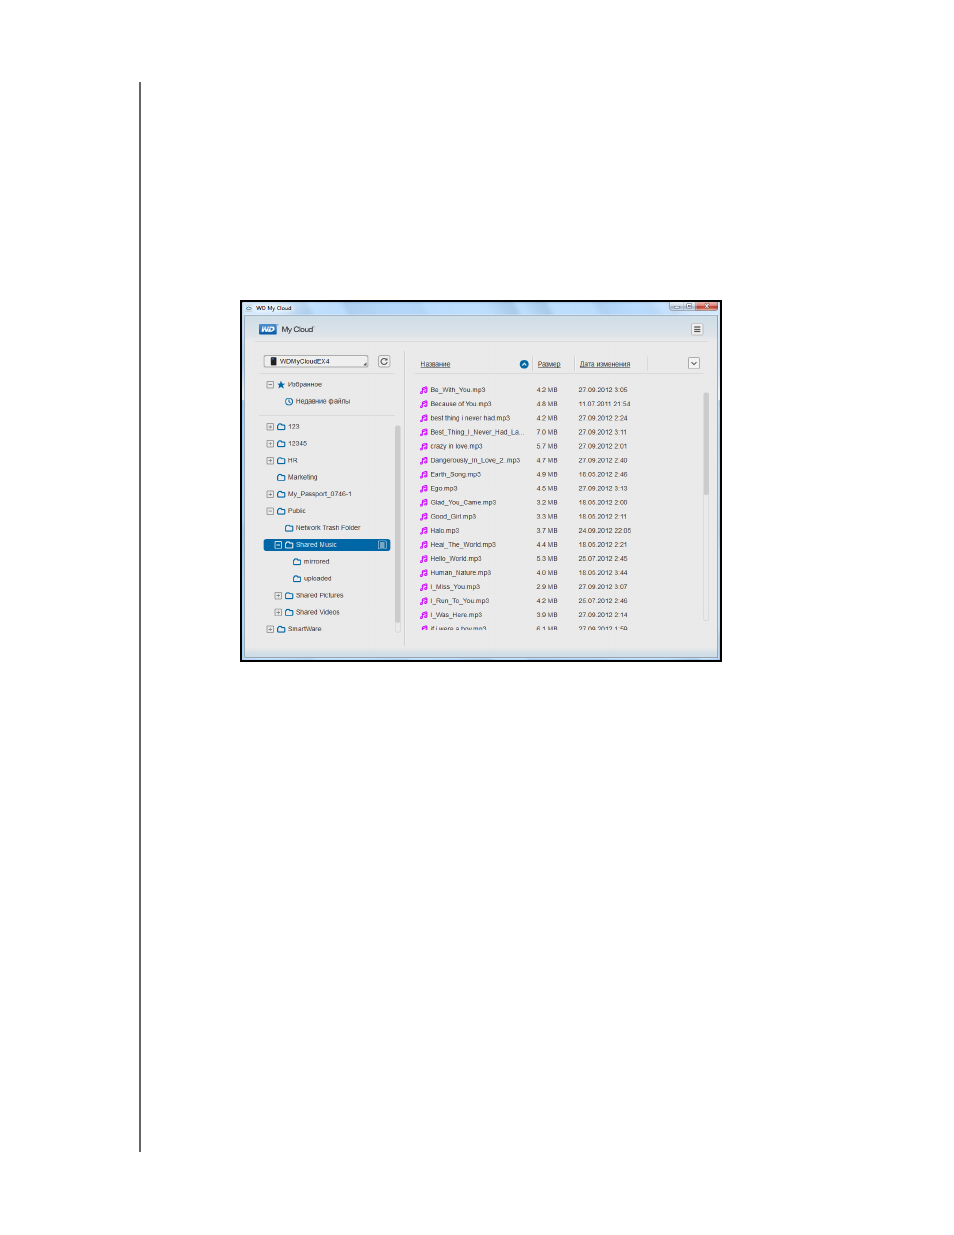
Task: Click the date 24.09.2012 22:05
Action: [605, 530]
